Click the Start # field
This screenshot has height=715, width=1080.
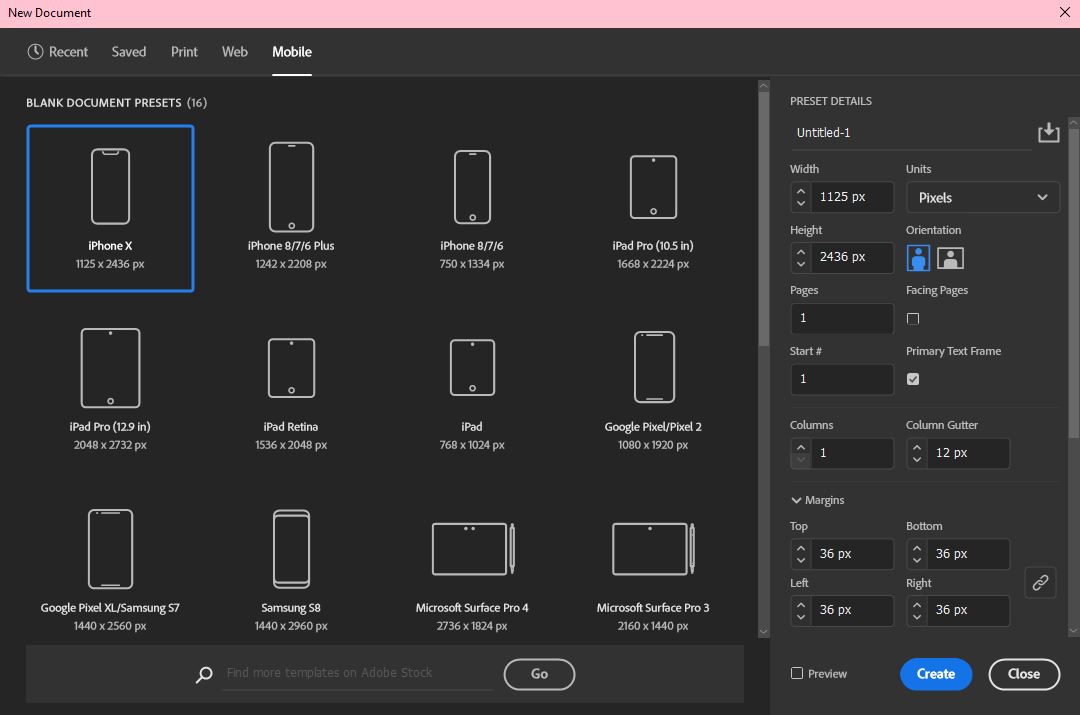click(842, 379)
